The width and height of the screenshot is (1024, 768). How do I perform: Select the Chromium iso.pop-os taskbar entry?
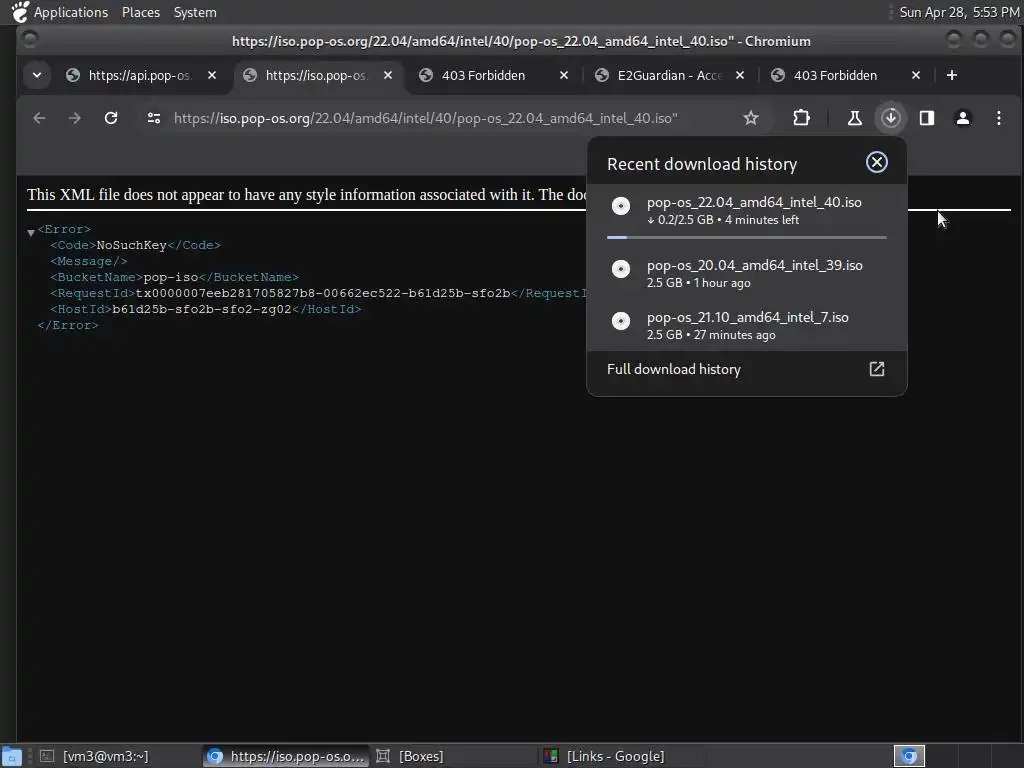coord(286,756)
